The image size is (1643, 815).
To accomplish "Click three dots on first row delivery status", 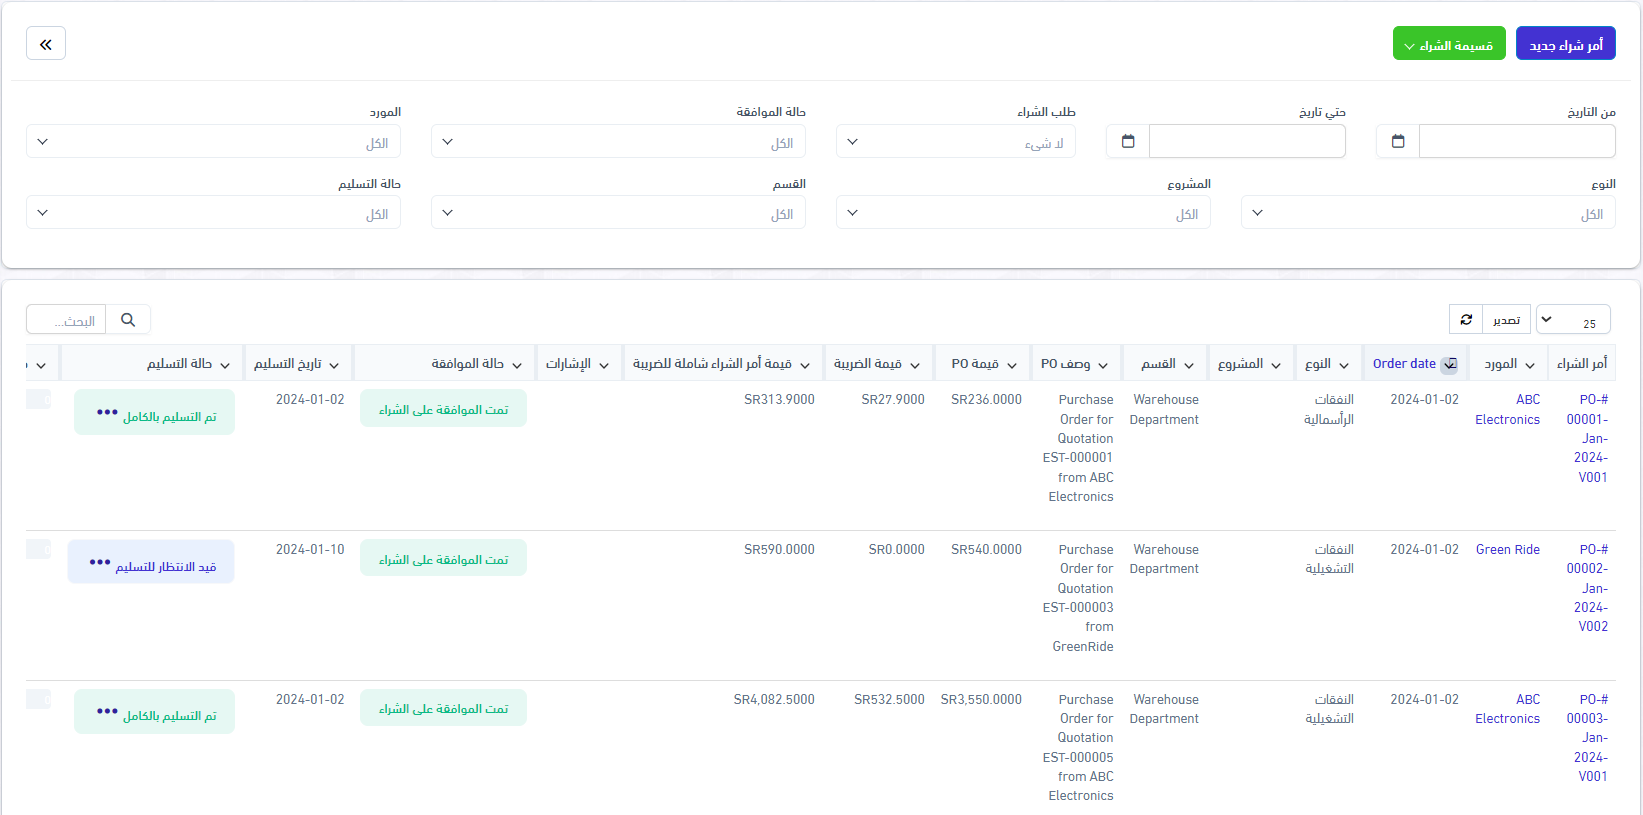I will click(107, 412).
